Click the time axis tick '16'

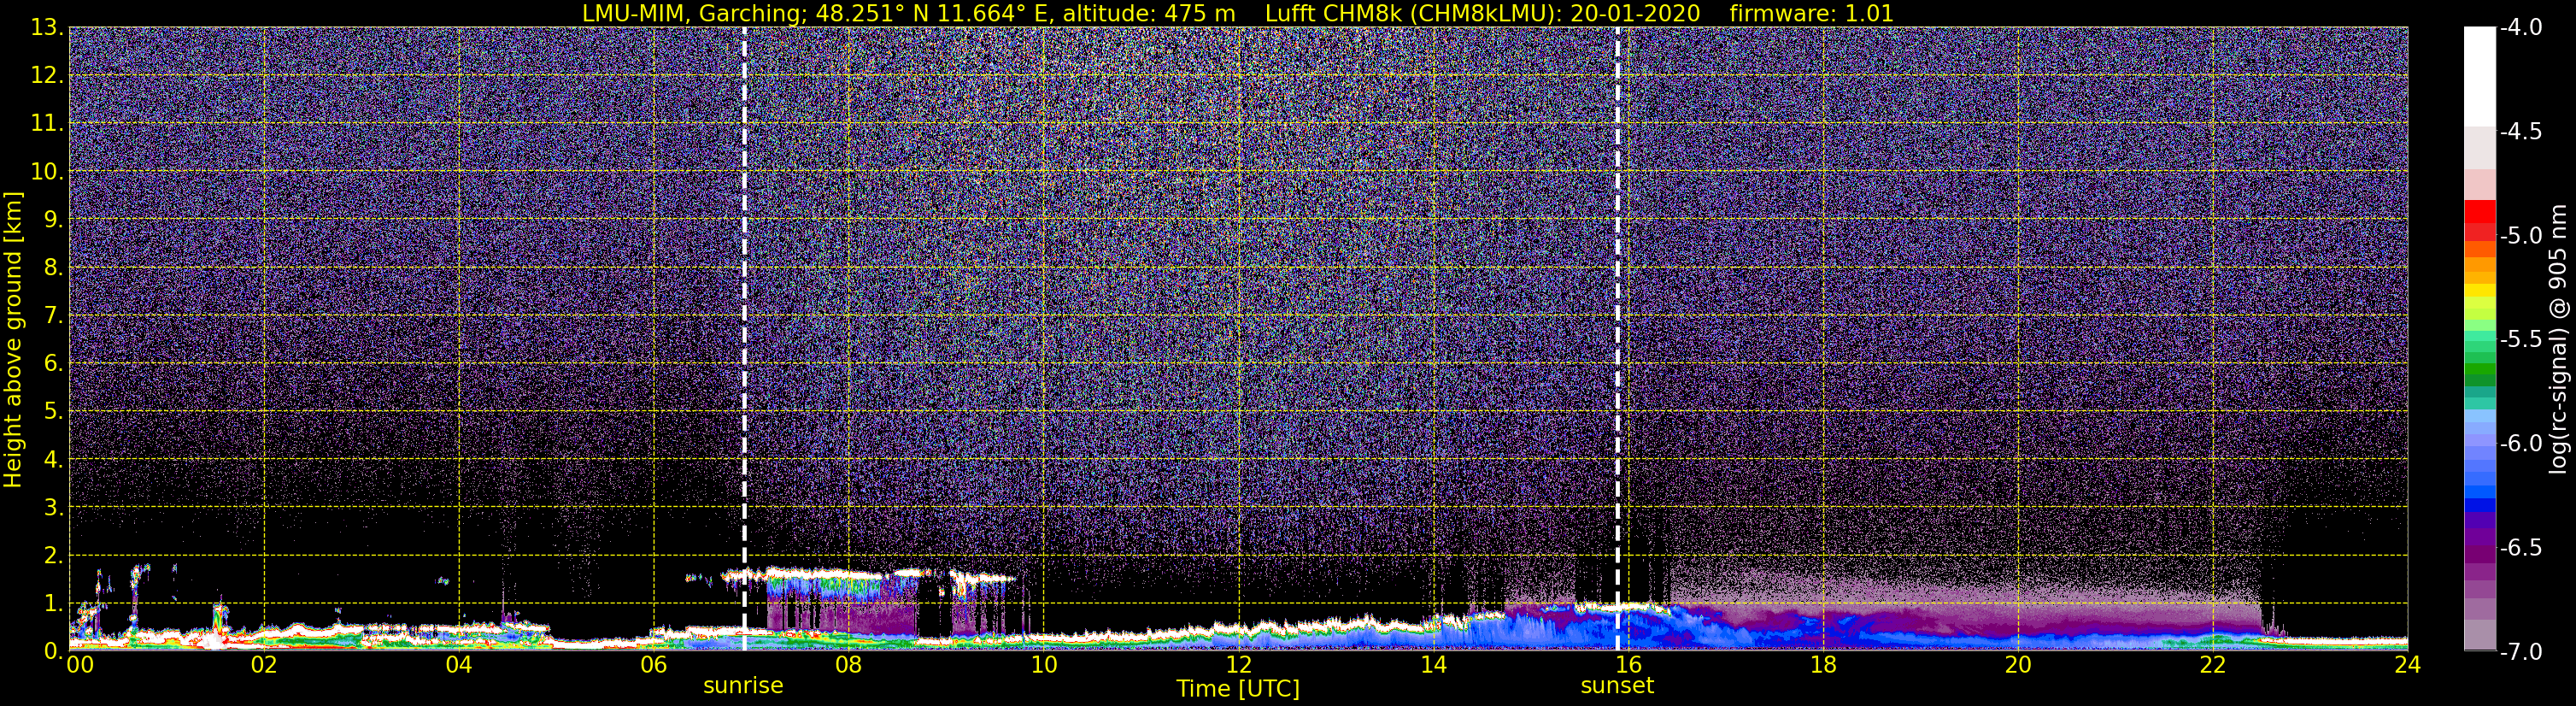click(1628, 665)
